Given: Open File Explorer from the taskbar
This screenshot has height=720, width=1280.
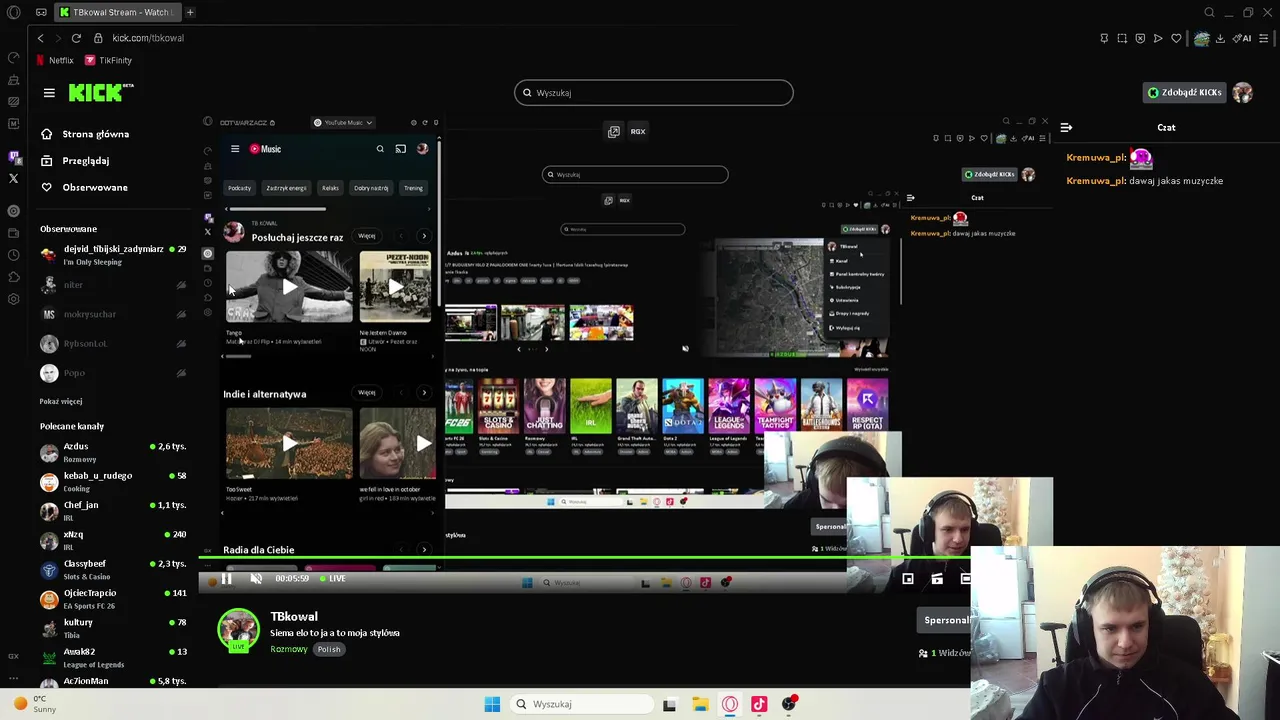Looking at the screenshot, I should [700, 704].
